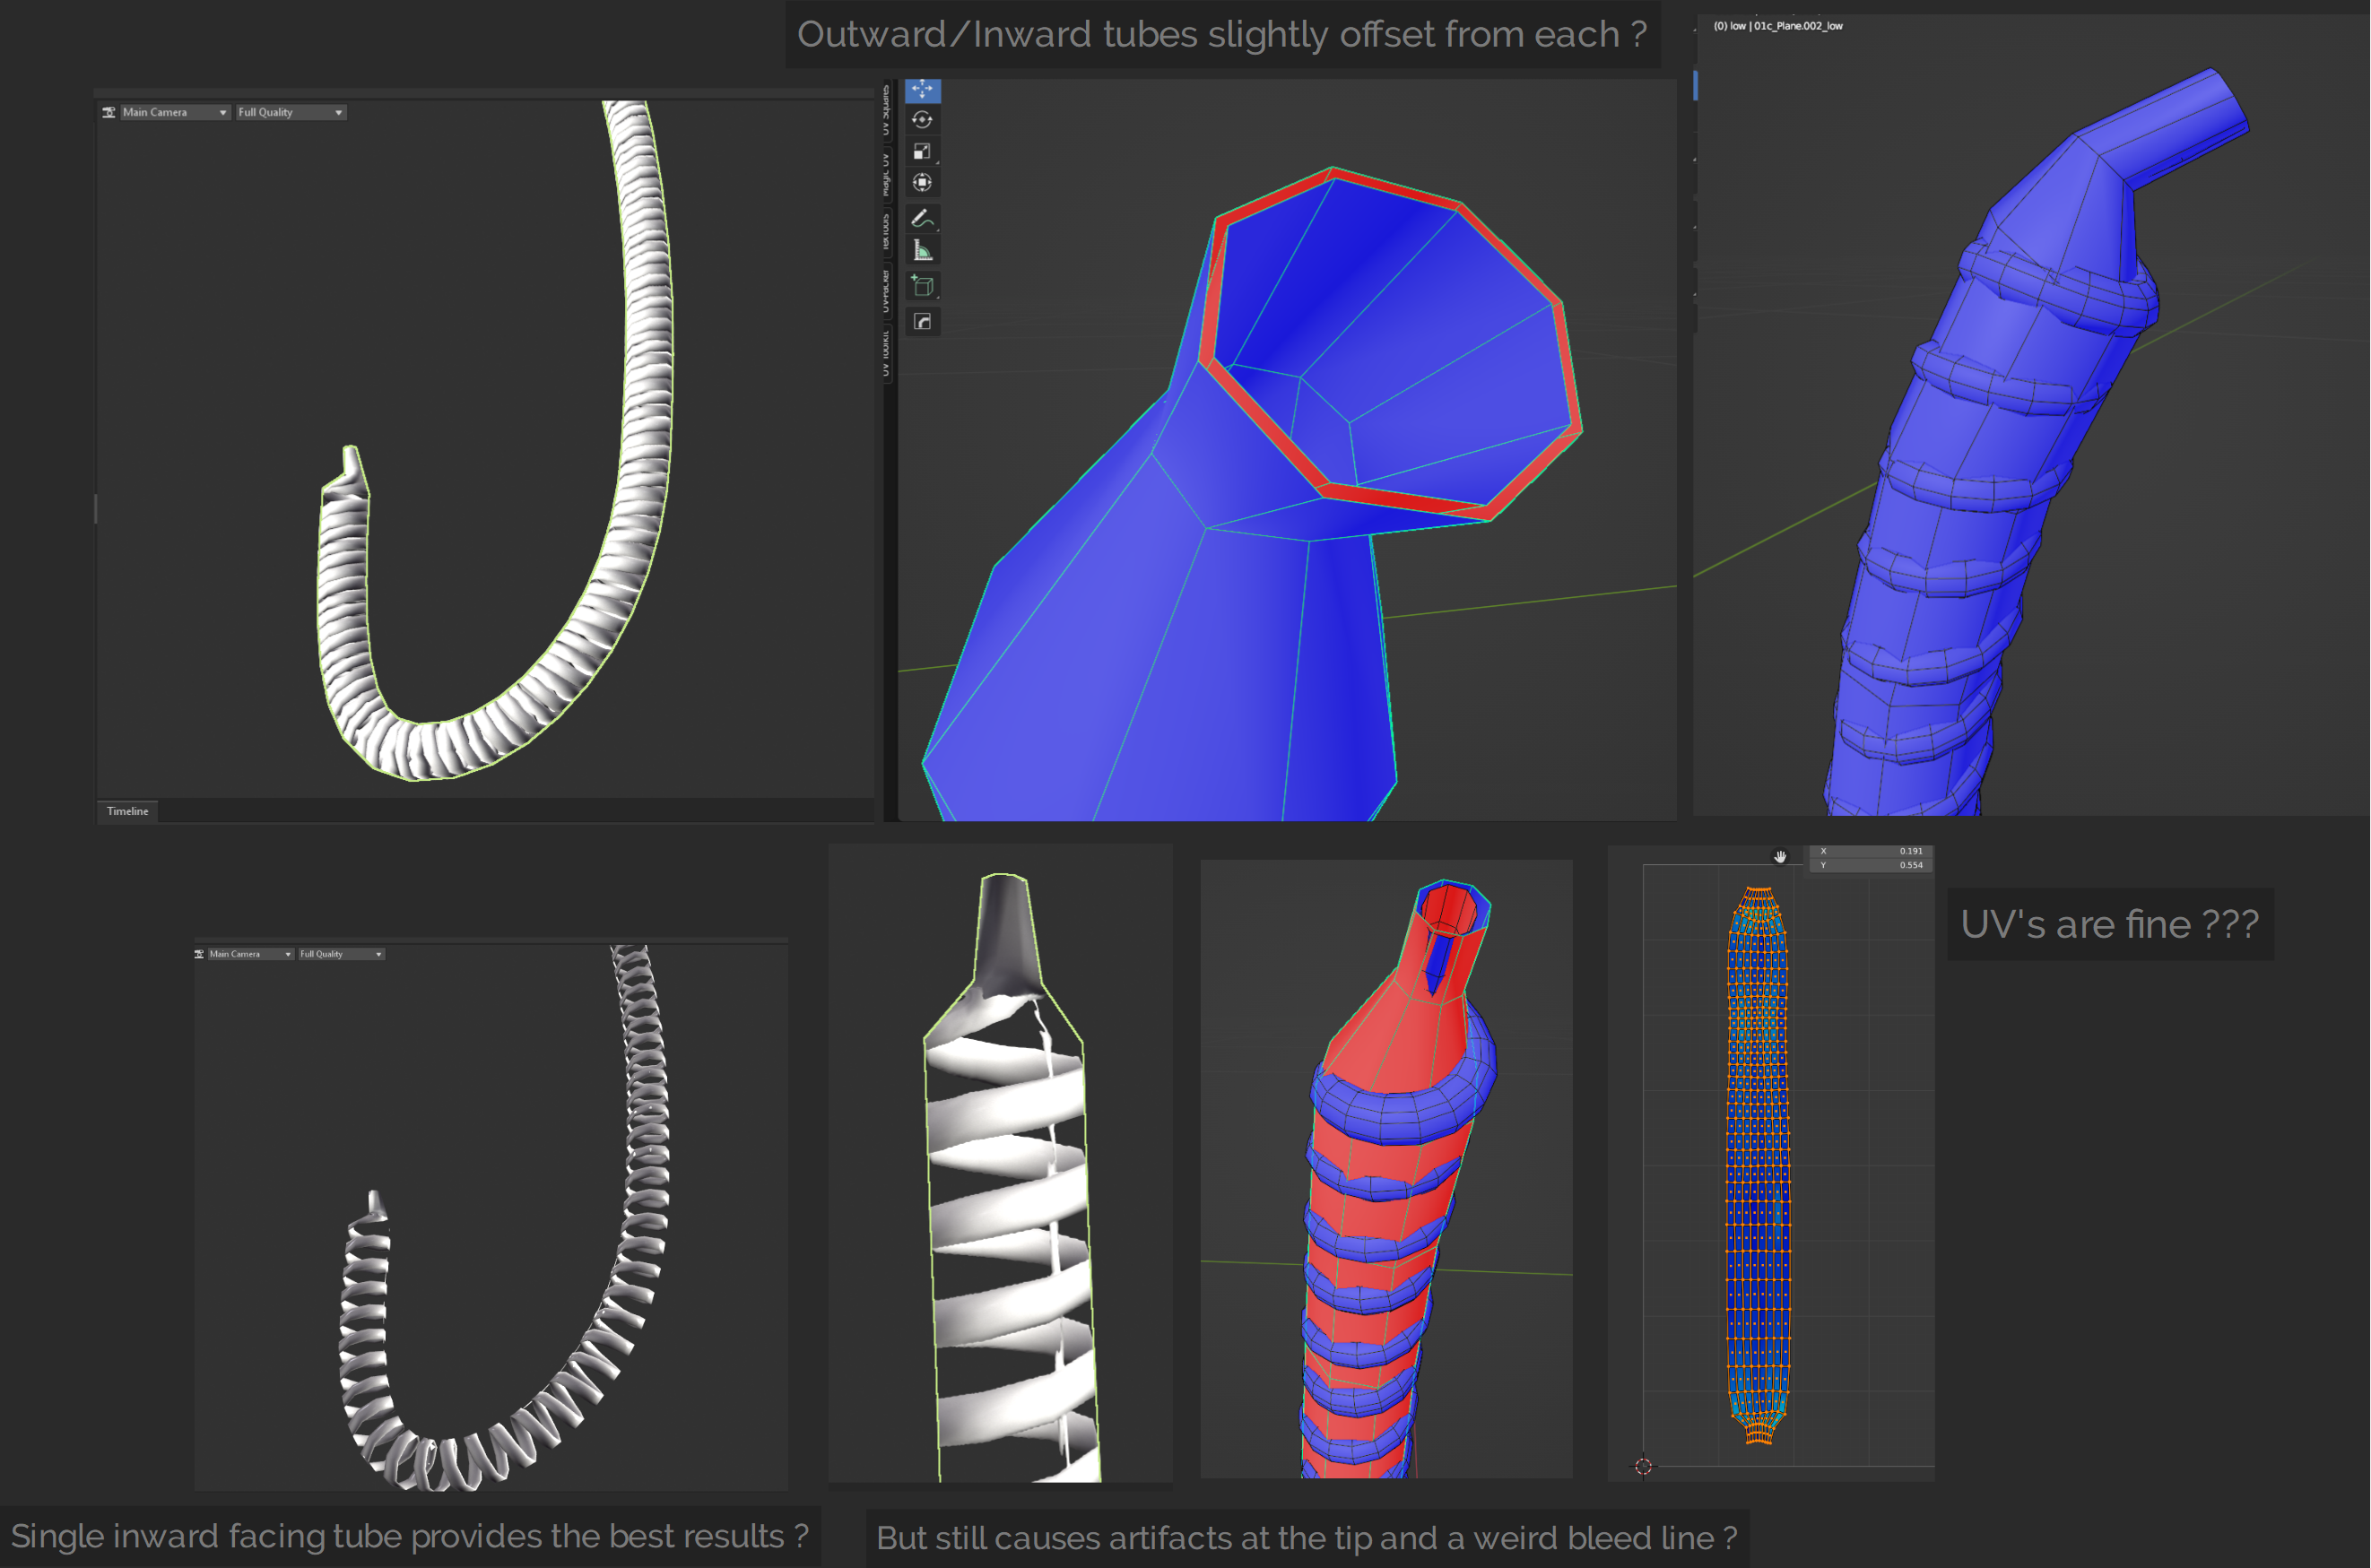The width and height of the screenshot is (2371, 1568).
Task: Open the TexTools sidebar tab
Action: point(886,231)
